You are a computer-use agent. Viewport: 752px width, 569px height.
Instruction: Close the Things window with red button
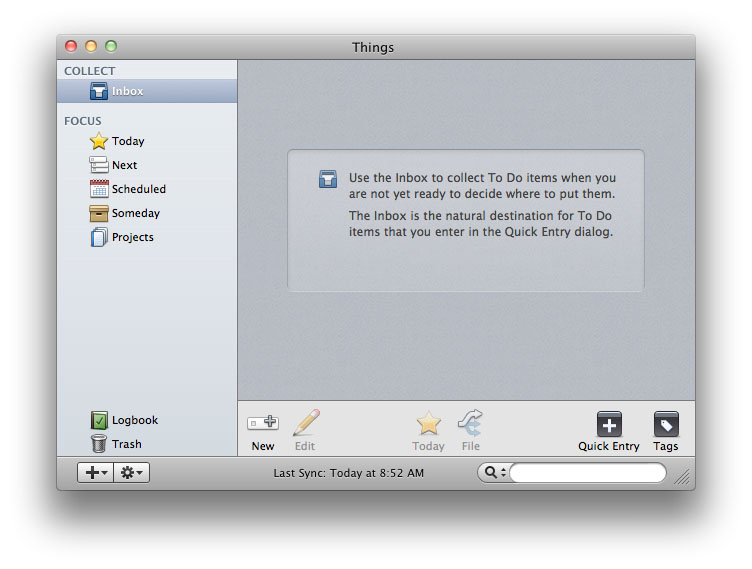71,46
